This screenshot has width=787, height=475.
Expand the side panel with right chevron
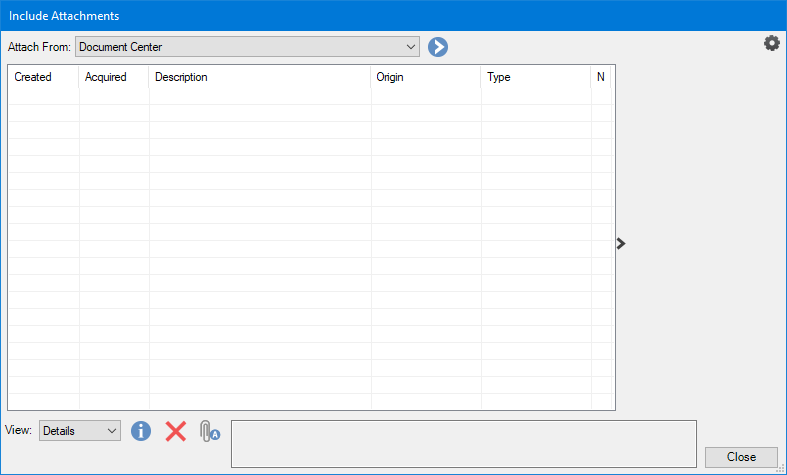click(x=621, y=243)
